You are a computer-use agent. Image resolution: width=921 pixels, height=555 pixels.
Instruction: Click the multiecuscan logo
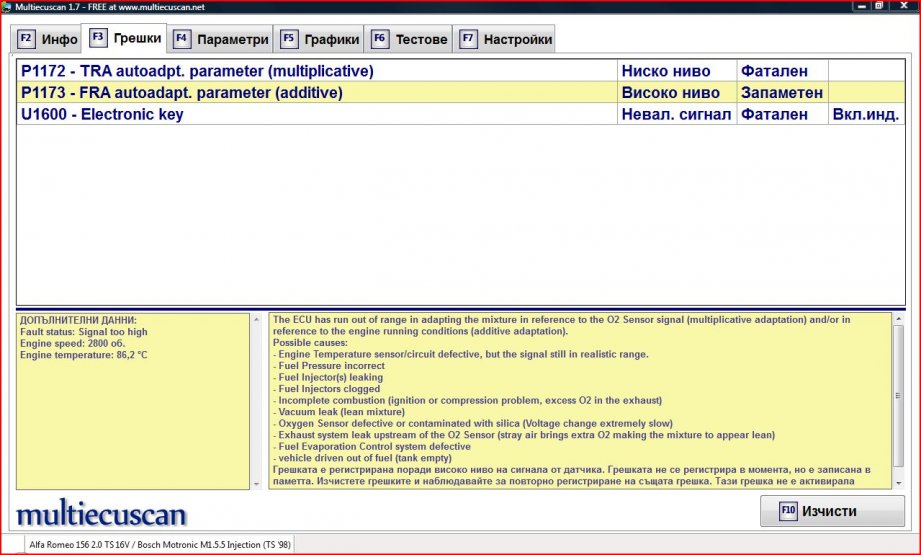[101, 514]
